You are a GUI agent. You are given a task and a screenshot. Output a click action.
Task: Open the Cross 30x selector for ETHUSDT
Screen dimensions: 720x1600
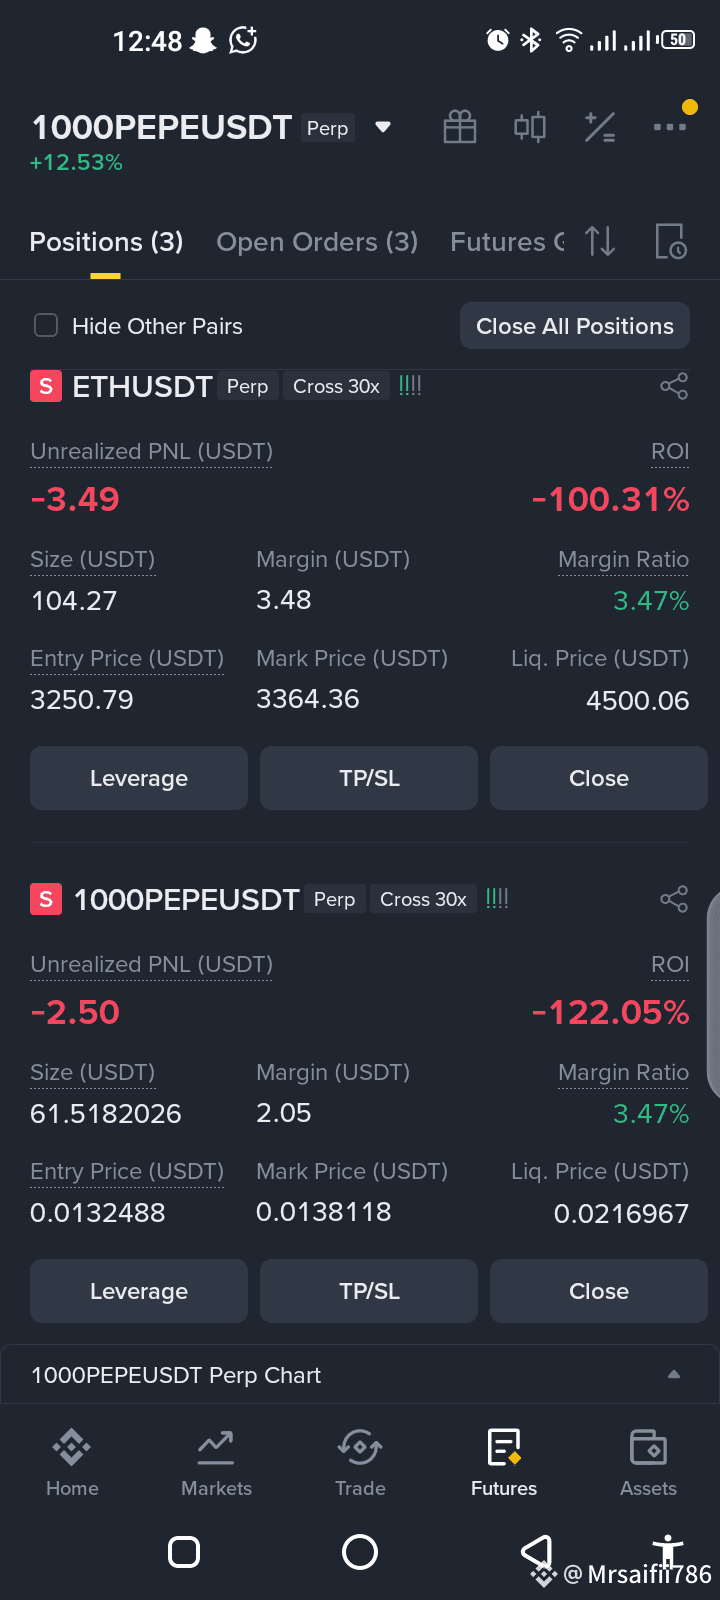click(x=336, y=386)
